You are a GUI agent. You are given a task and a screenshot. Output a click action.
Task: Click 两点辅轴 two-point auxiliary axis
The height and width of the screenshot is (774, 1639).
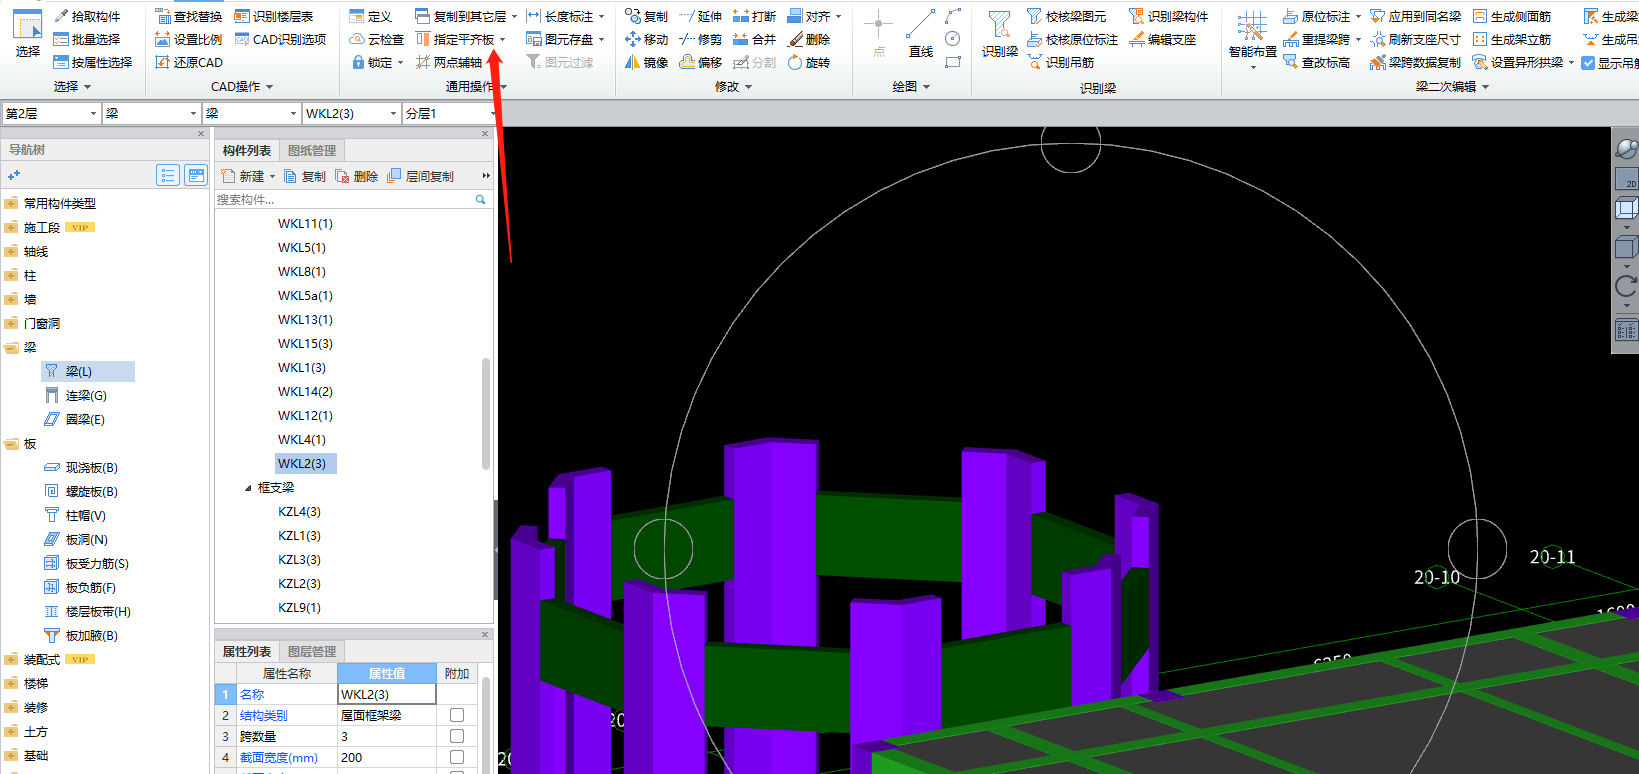tap(448, 62)
